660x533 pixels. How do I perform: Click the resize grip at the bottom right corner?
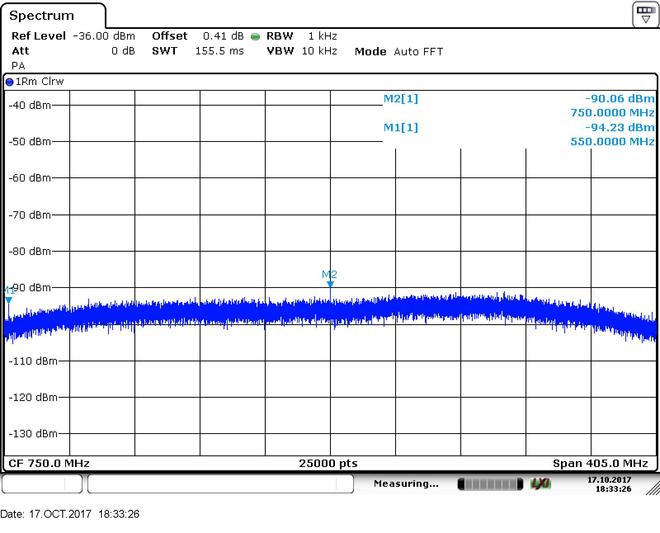(653, 488)
